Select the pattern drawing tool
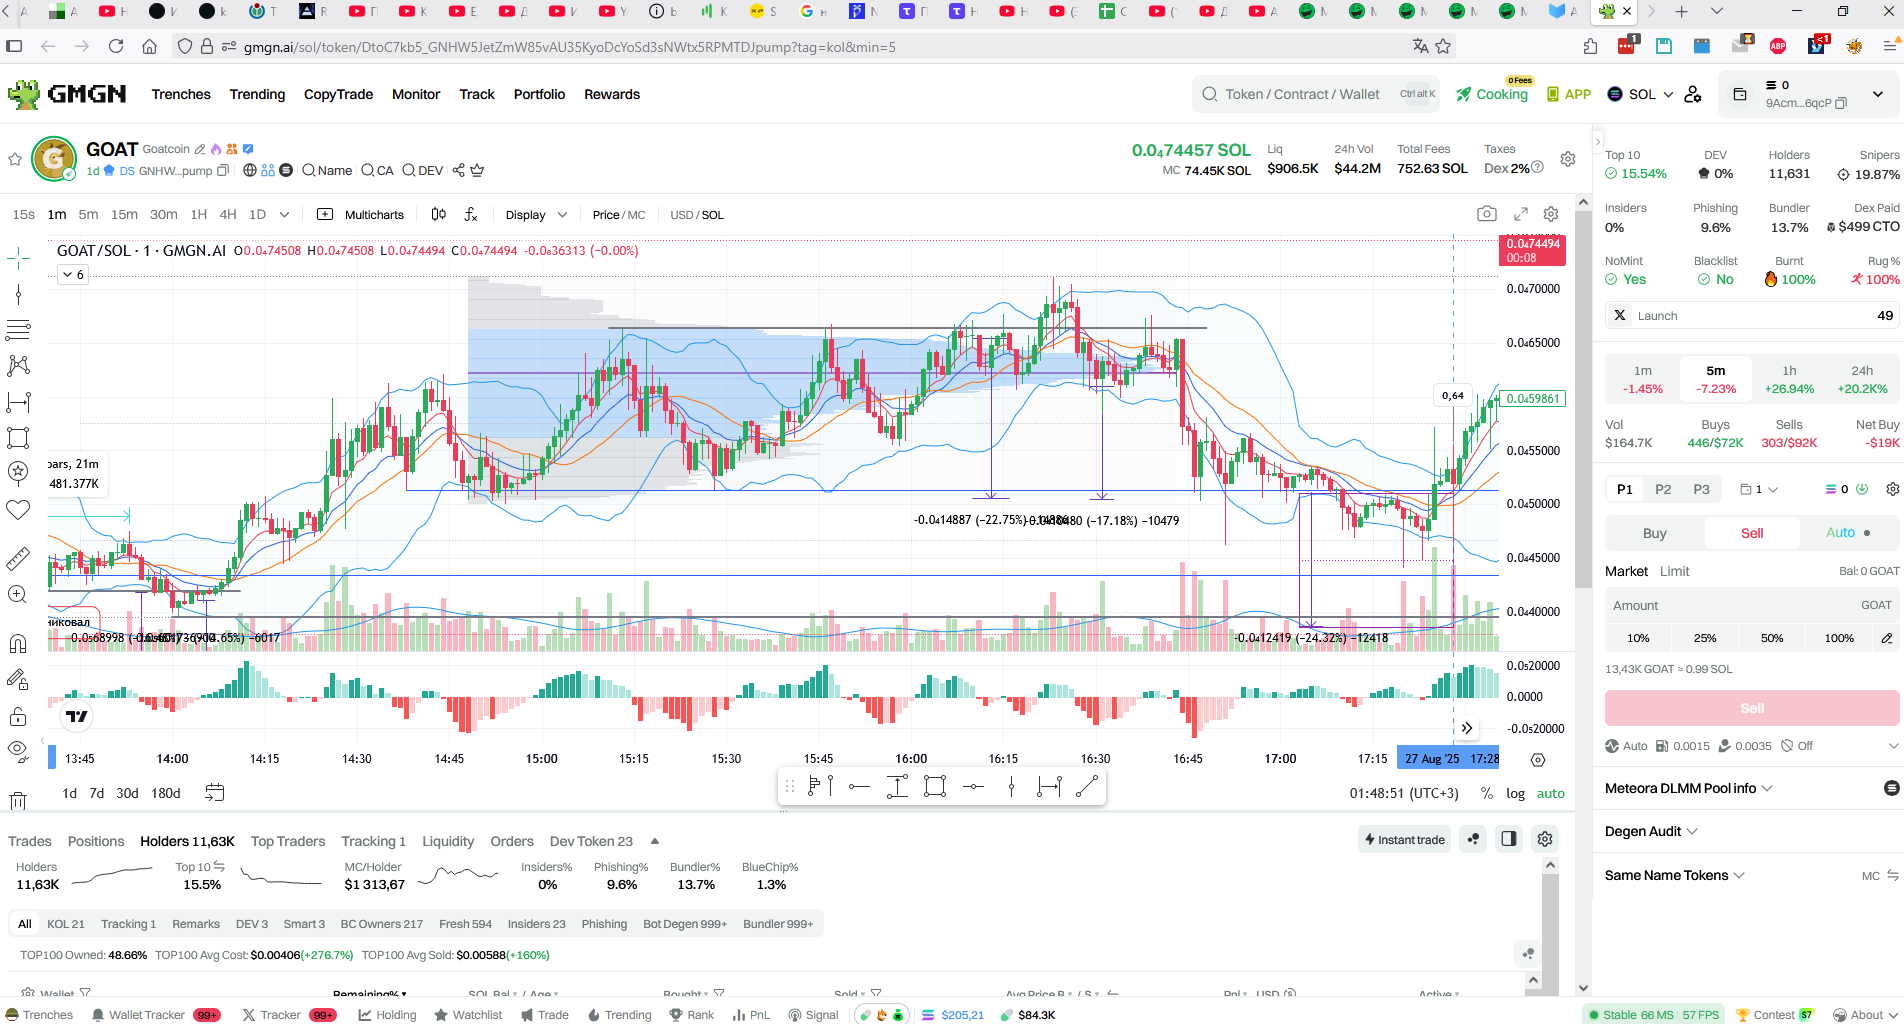1904x1024 pixels. tap(18, 366)
